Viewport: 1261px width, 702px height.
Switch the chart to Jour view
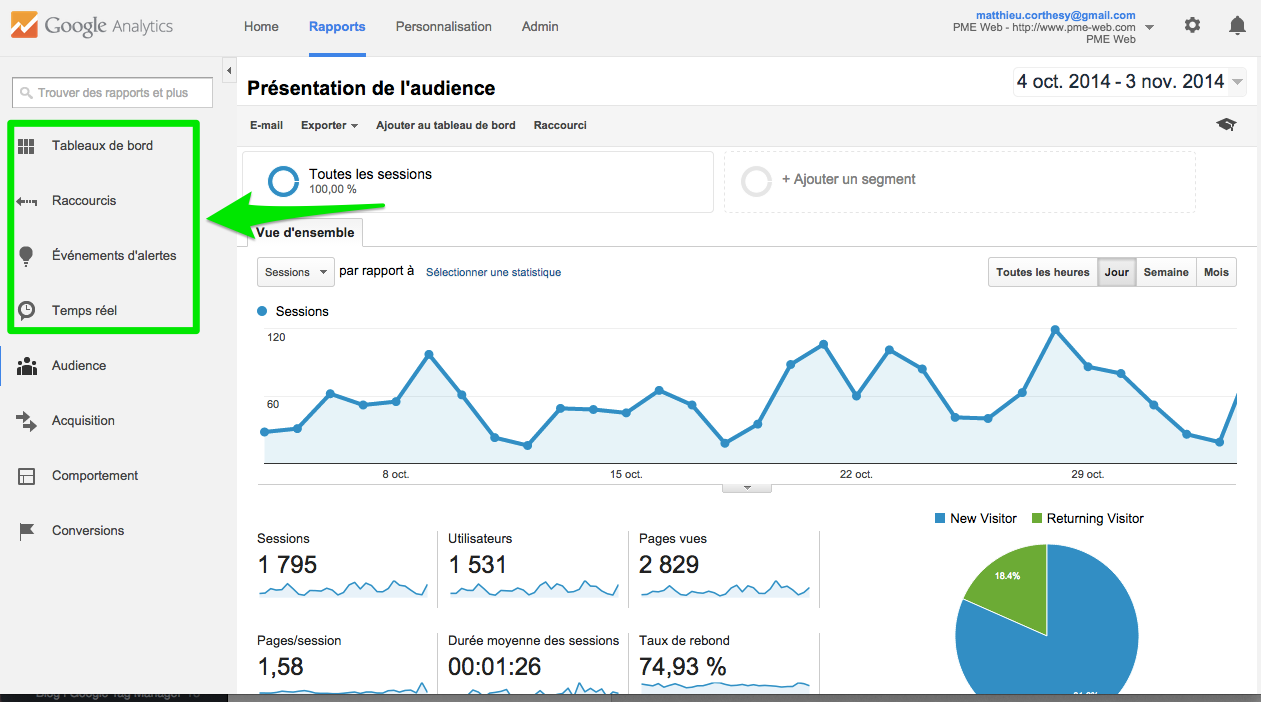pos(1117,272)
